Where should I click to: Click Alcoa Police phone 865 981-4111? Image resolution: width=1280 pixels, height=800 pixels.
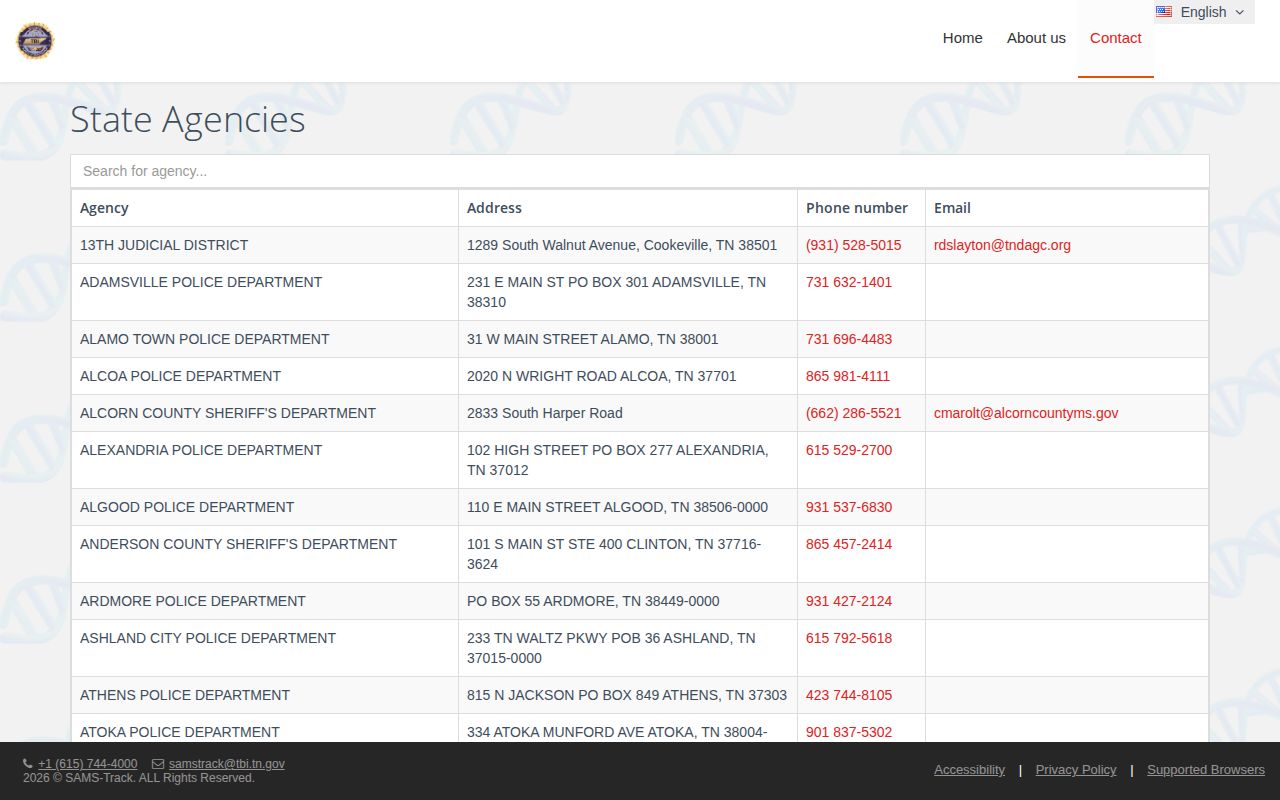(848, 376)
